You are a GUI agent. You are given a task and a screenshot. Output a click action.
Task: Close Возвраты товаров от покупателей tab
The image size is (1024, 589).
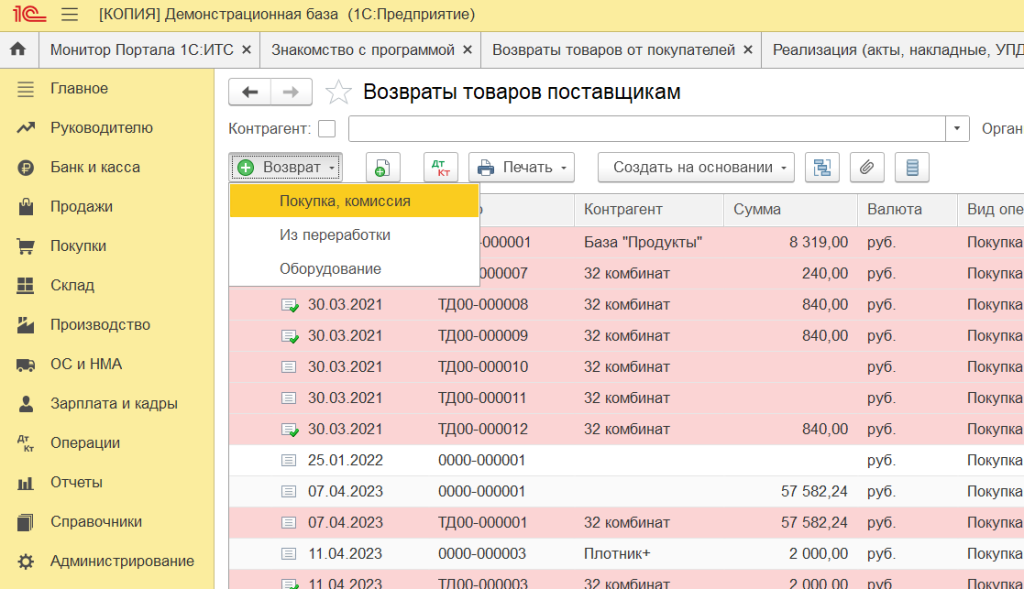pyautogui.click(x=748, y=50)
